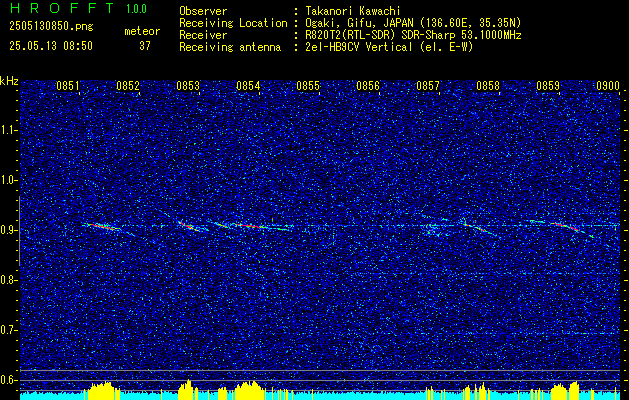Click the meteor count value 37
Viewport: 629px width, 400px height.
(145, 46)
